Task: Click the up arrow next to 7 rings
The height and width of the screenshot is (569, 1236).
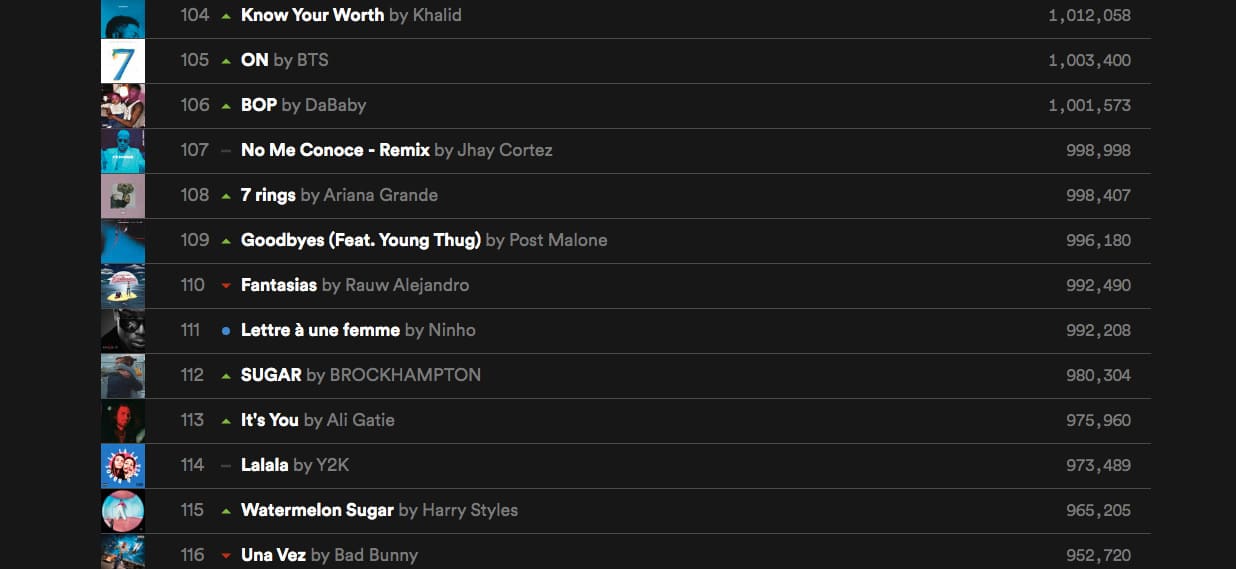Action: pyautogui.click(x=226, y=195)
